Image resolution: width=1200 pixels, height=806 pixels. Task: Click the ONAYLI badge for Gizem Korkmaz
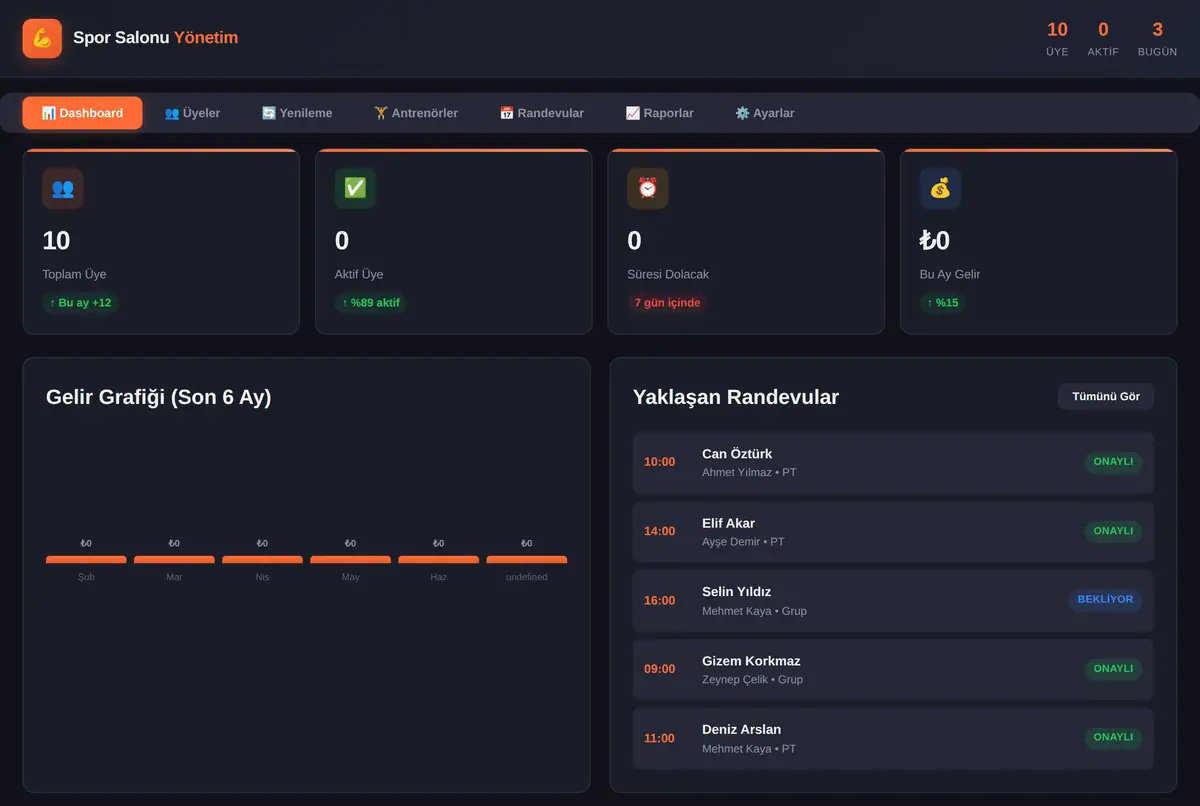coord(1113,669)
